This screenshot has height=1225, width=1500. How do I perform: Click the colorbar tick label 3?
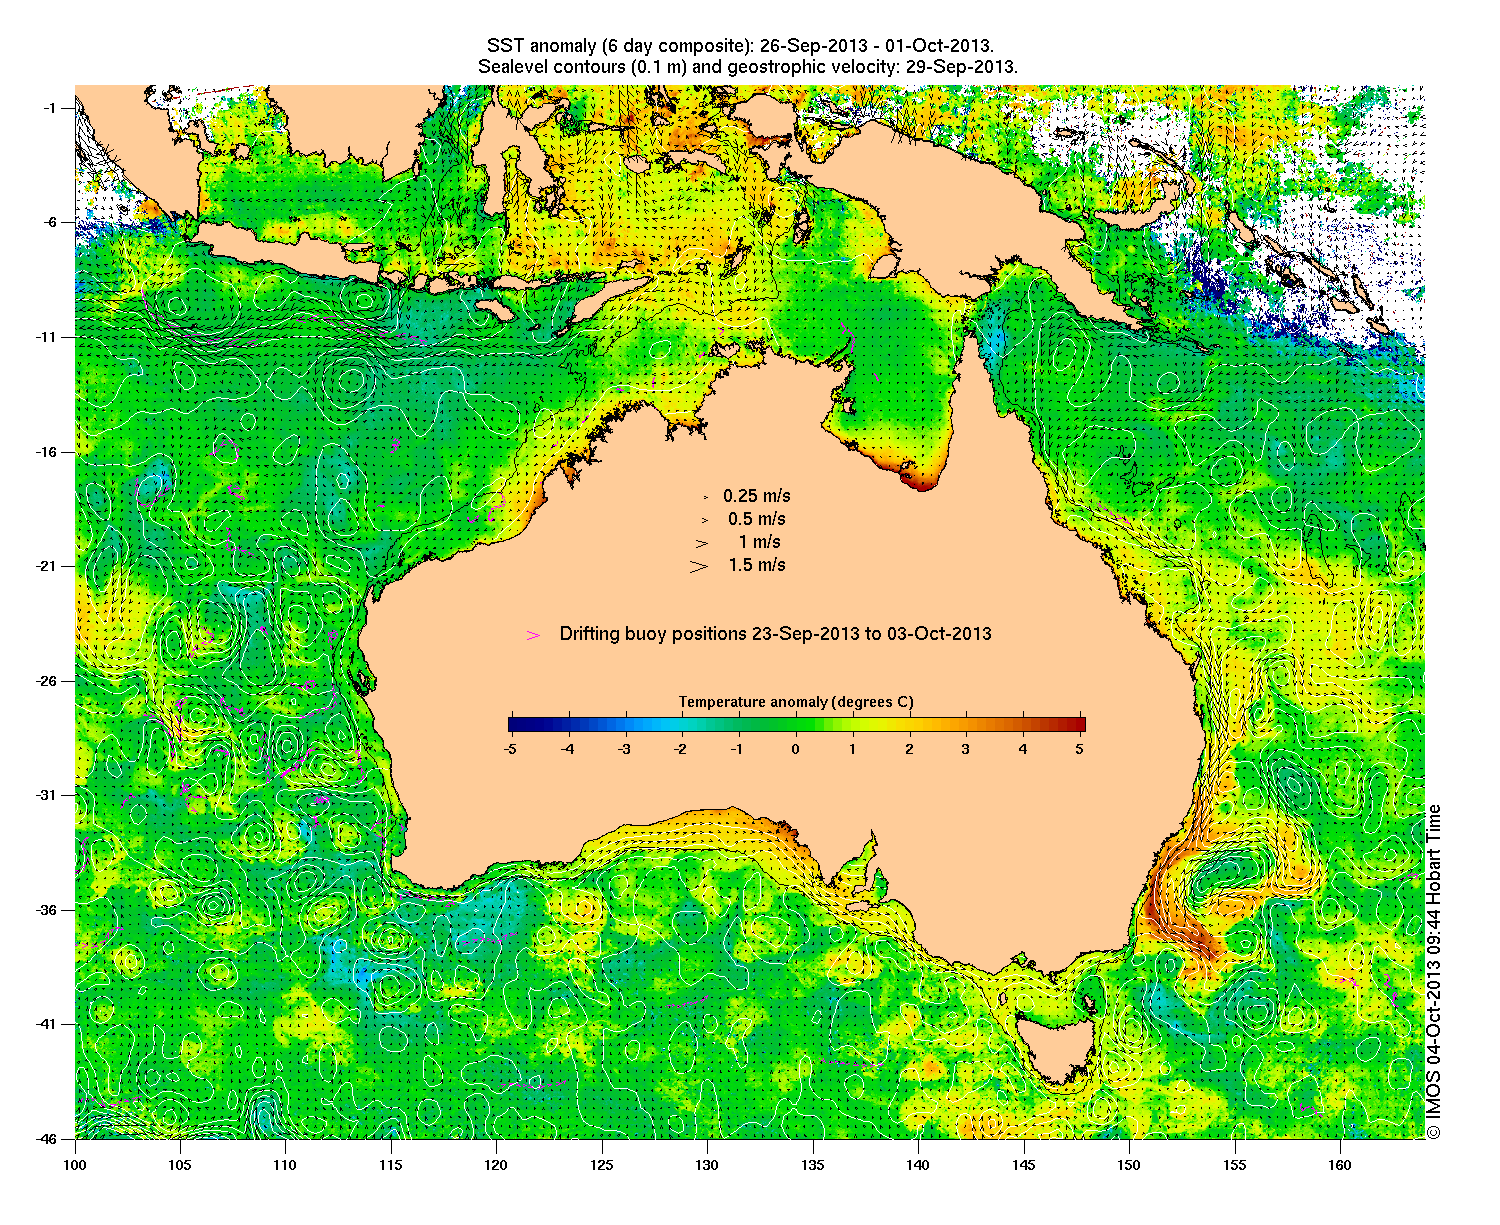(966, 748)
